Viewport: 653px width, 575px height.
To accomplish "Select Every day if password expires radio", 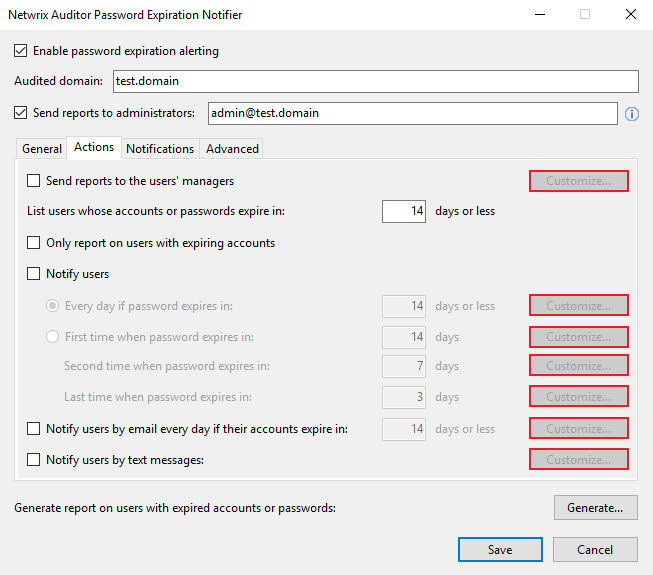I will [x=53, y=306].
